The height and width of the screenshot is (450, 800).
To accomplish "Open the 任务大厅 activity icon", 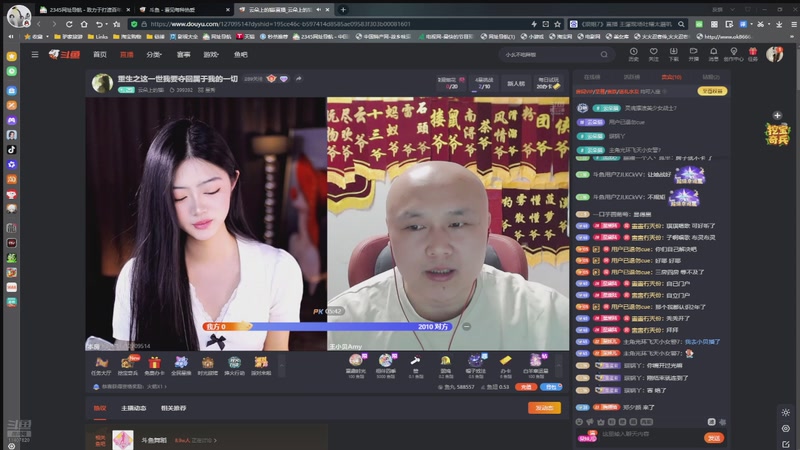I will pyautogui.click(x=101, y=366).
